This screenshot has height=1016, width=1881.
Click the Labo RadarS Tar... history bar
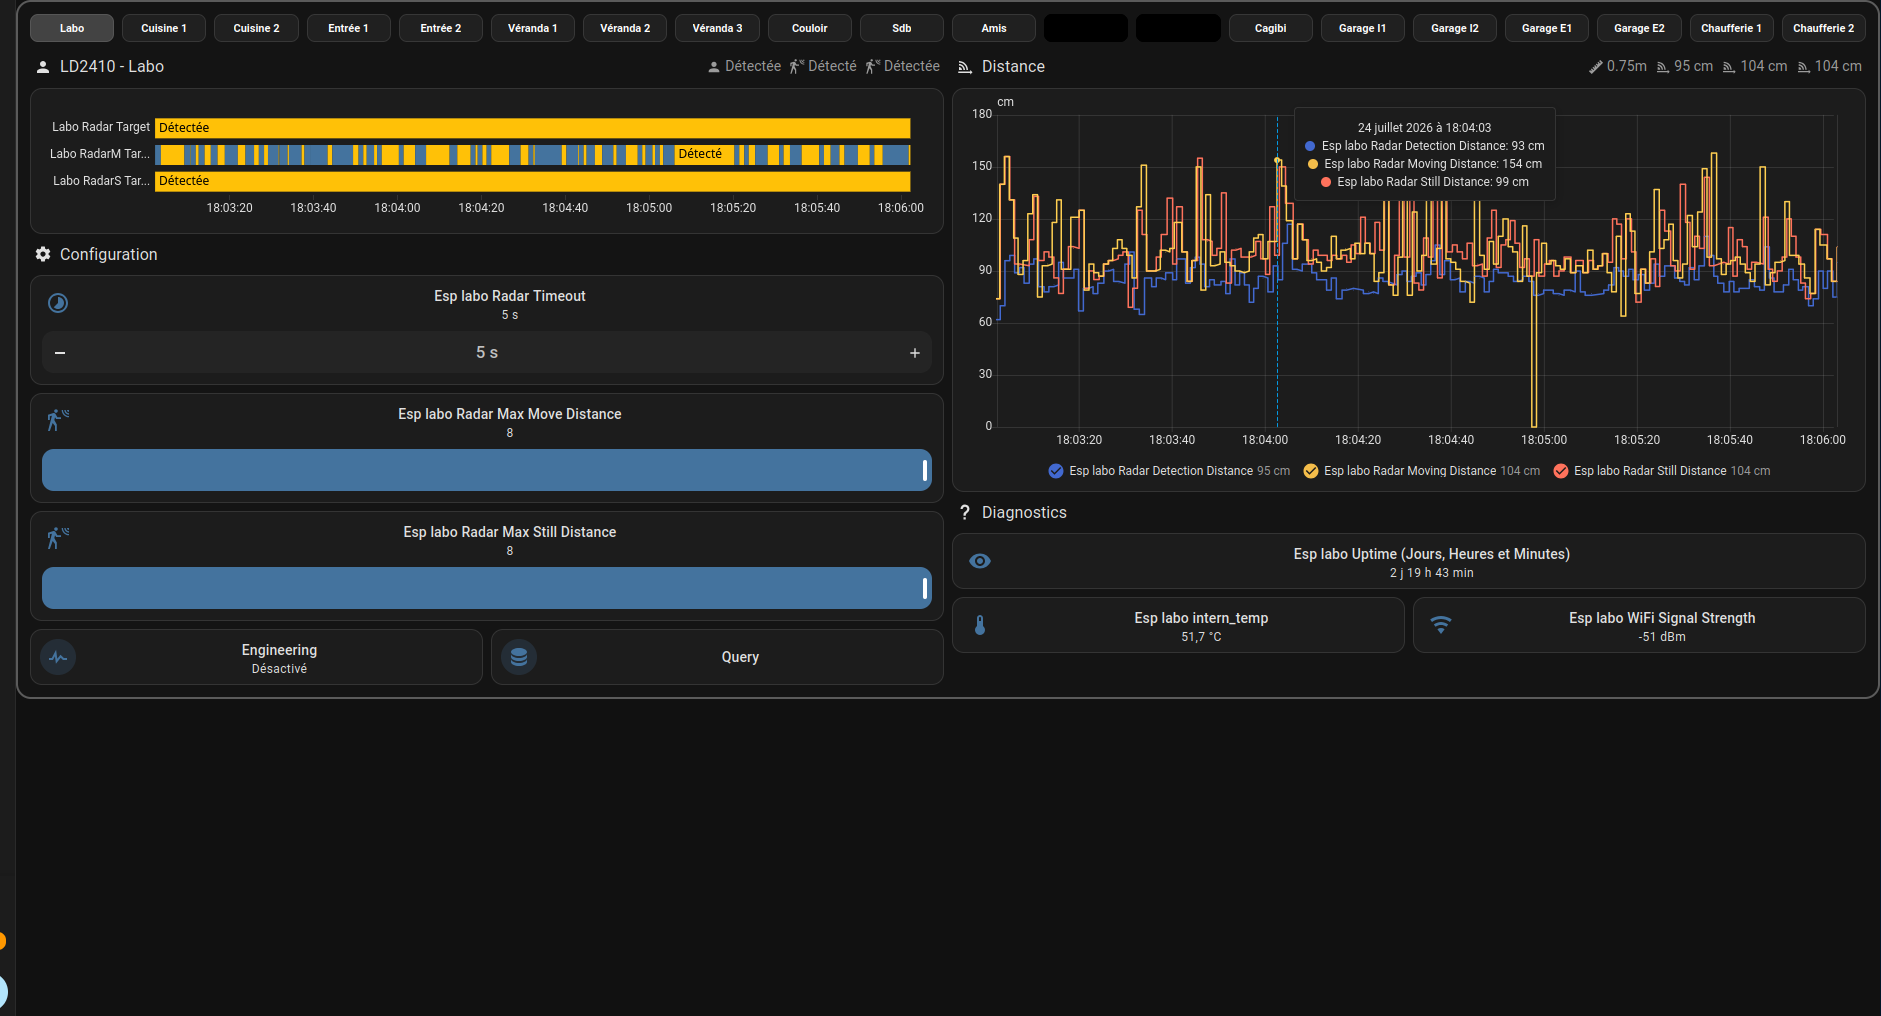533,181
